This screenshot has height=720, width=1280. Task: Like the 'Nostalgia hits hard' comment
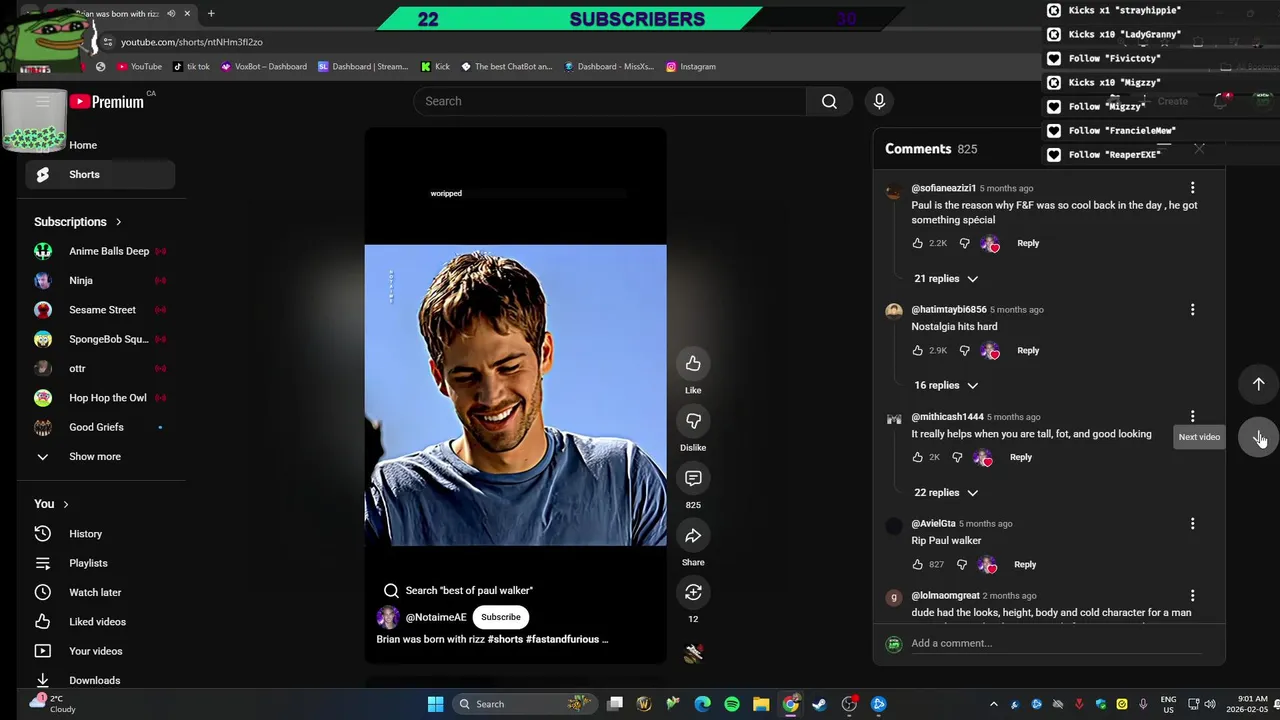point(918,350)
